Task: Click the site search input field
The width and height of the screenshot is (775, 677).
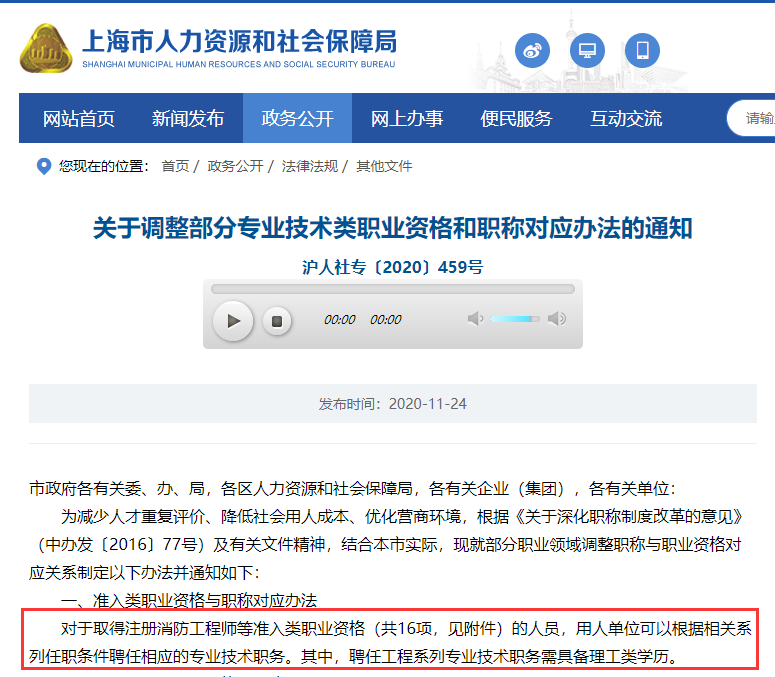Action: coord(755,119)
